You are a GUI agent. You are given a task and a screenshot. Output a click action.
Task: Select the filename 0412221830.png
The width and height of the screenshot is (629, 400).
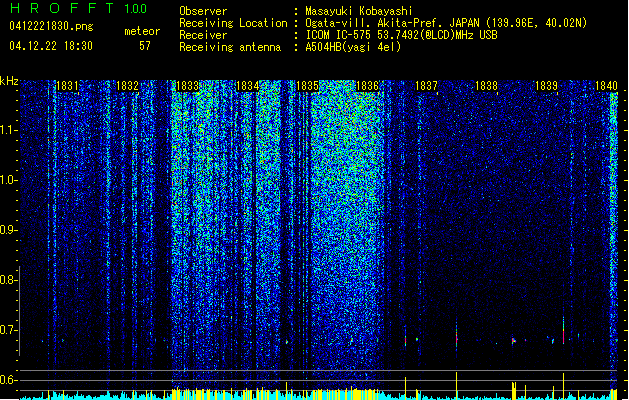[x=51, y=27]
